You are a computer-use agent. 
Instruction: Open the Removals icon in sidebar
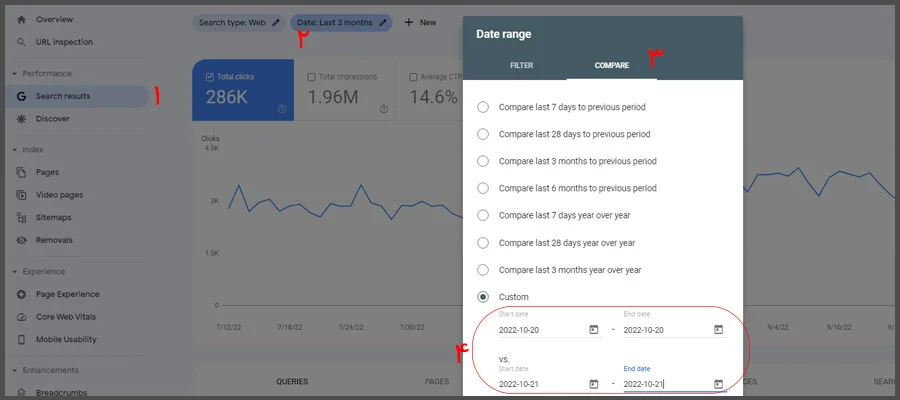(x=21, y=240)
